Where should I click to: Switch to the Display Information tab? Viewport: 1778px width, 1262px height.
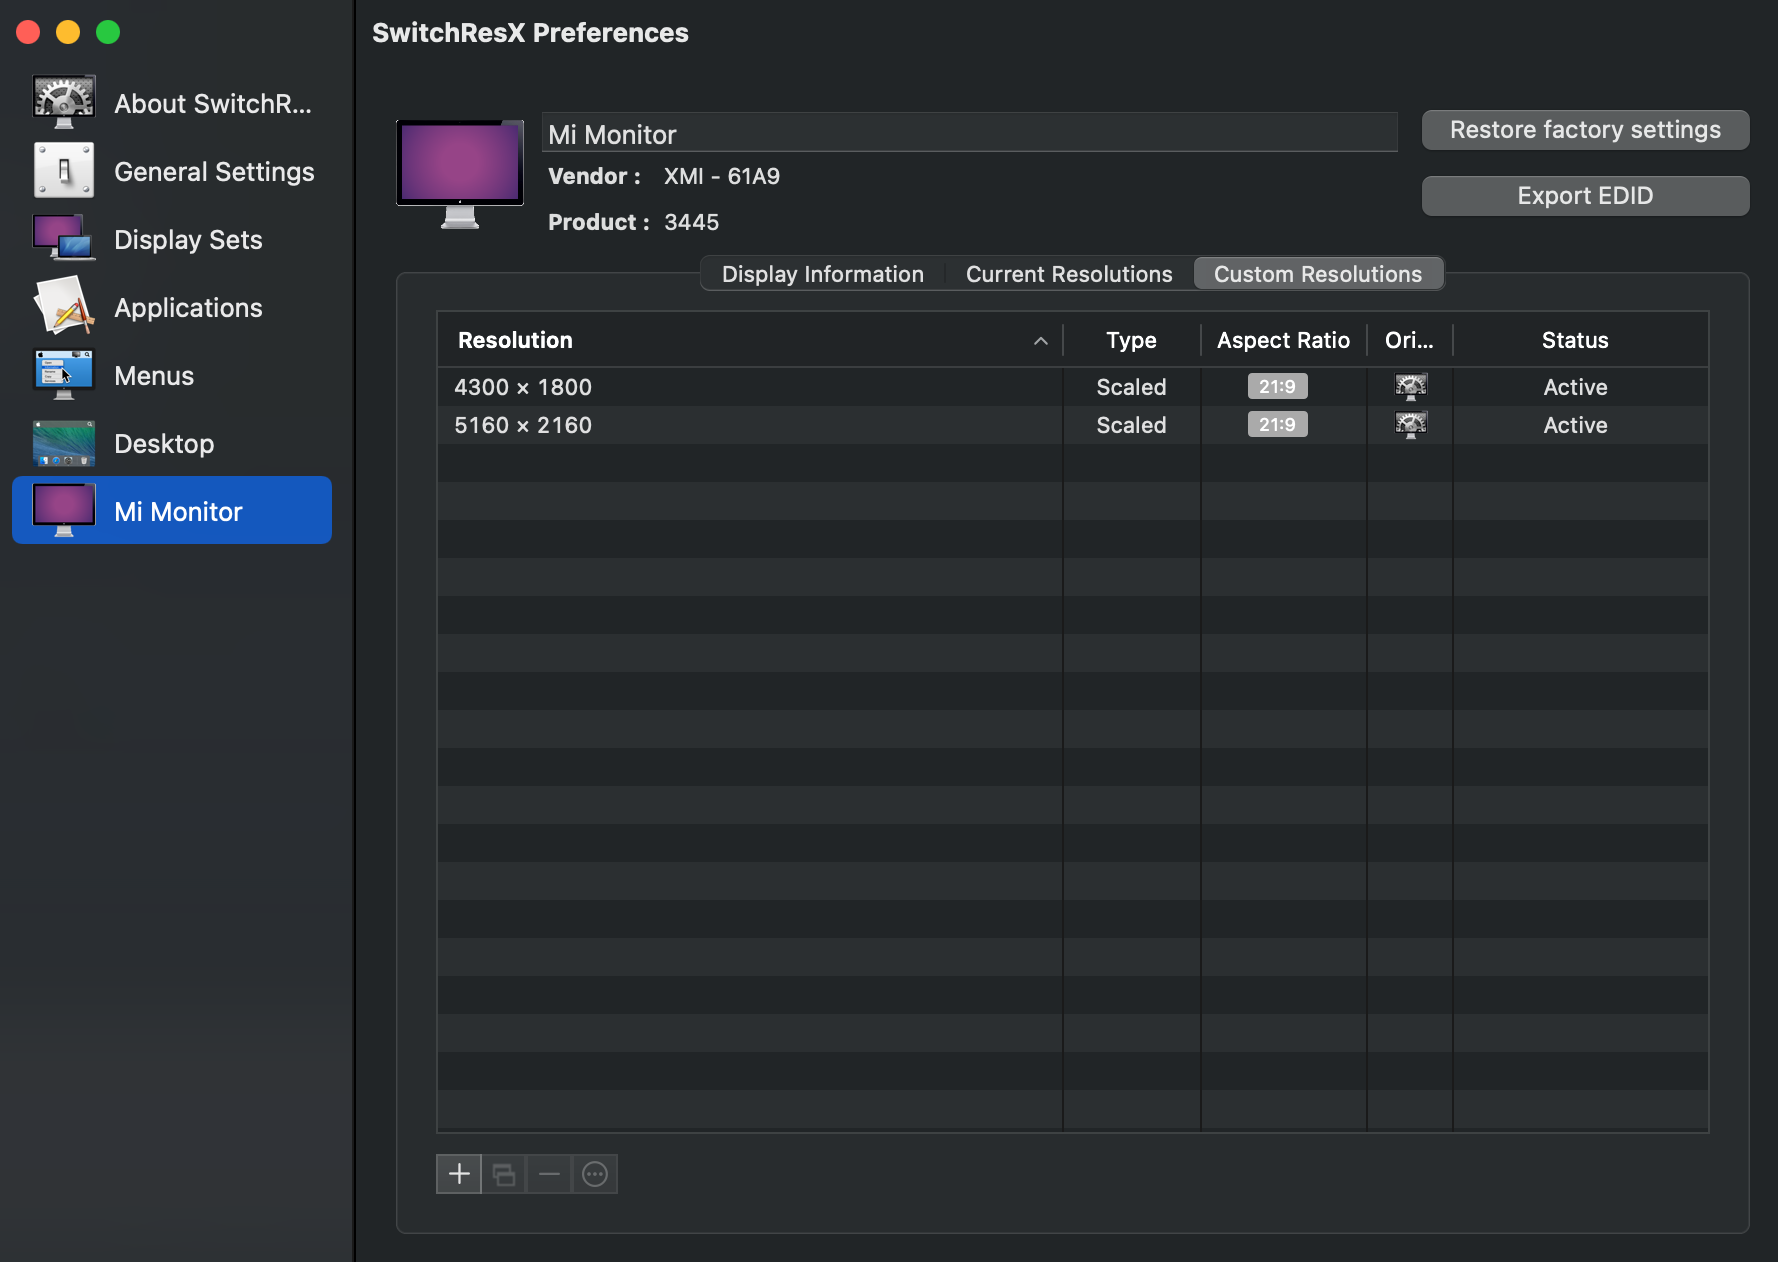(x=821, y=273)
